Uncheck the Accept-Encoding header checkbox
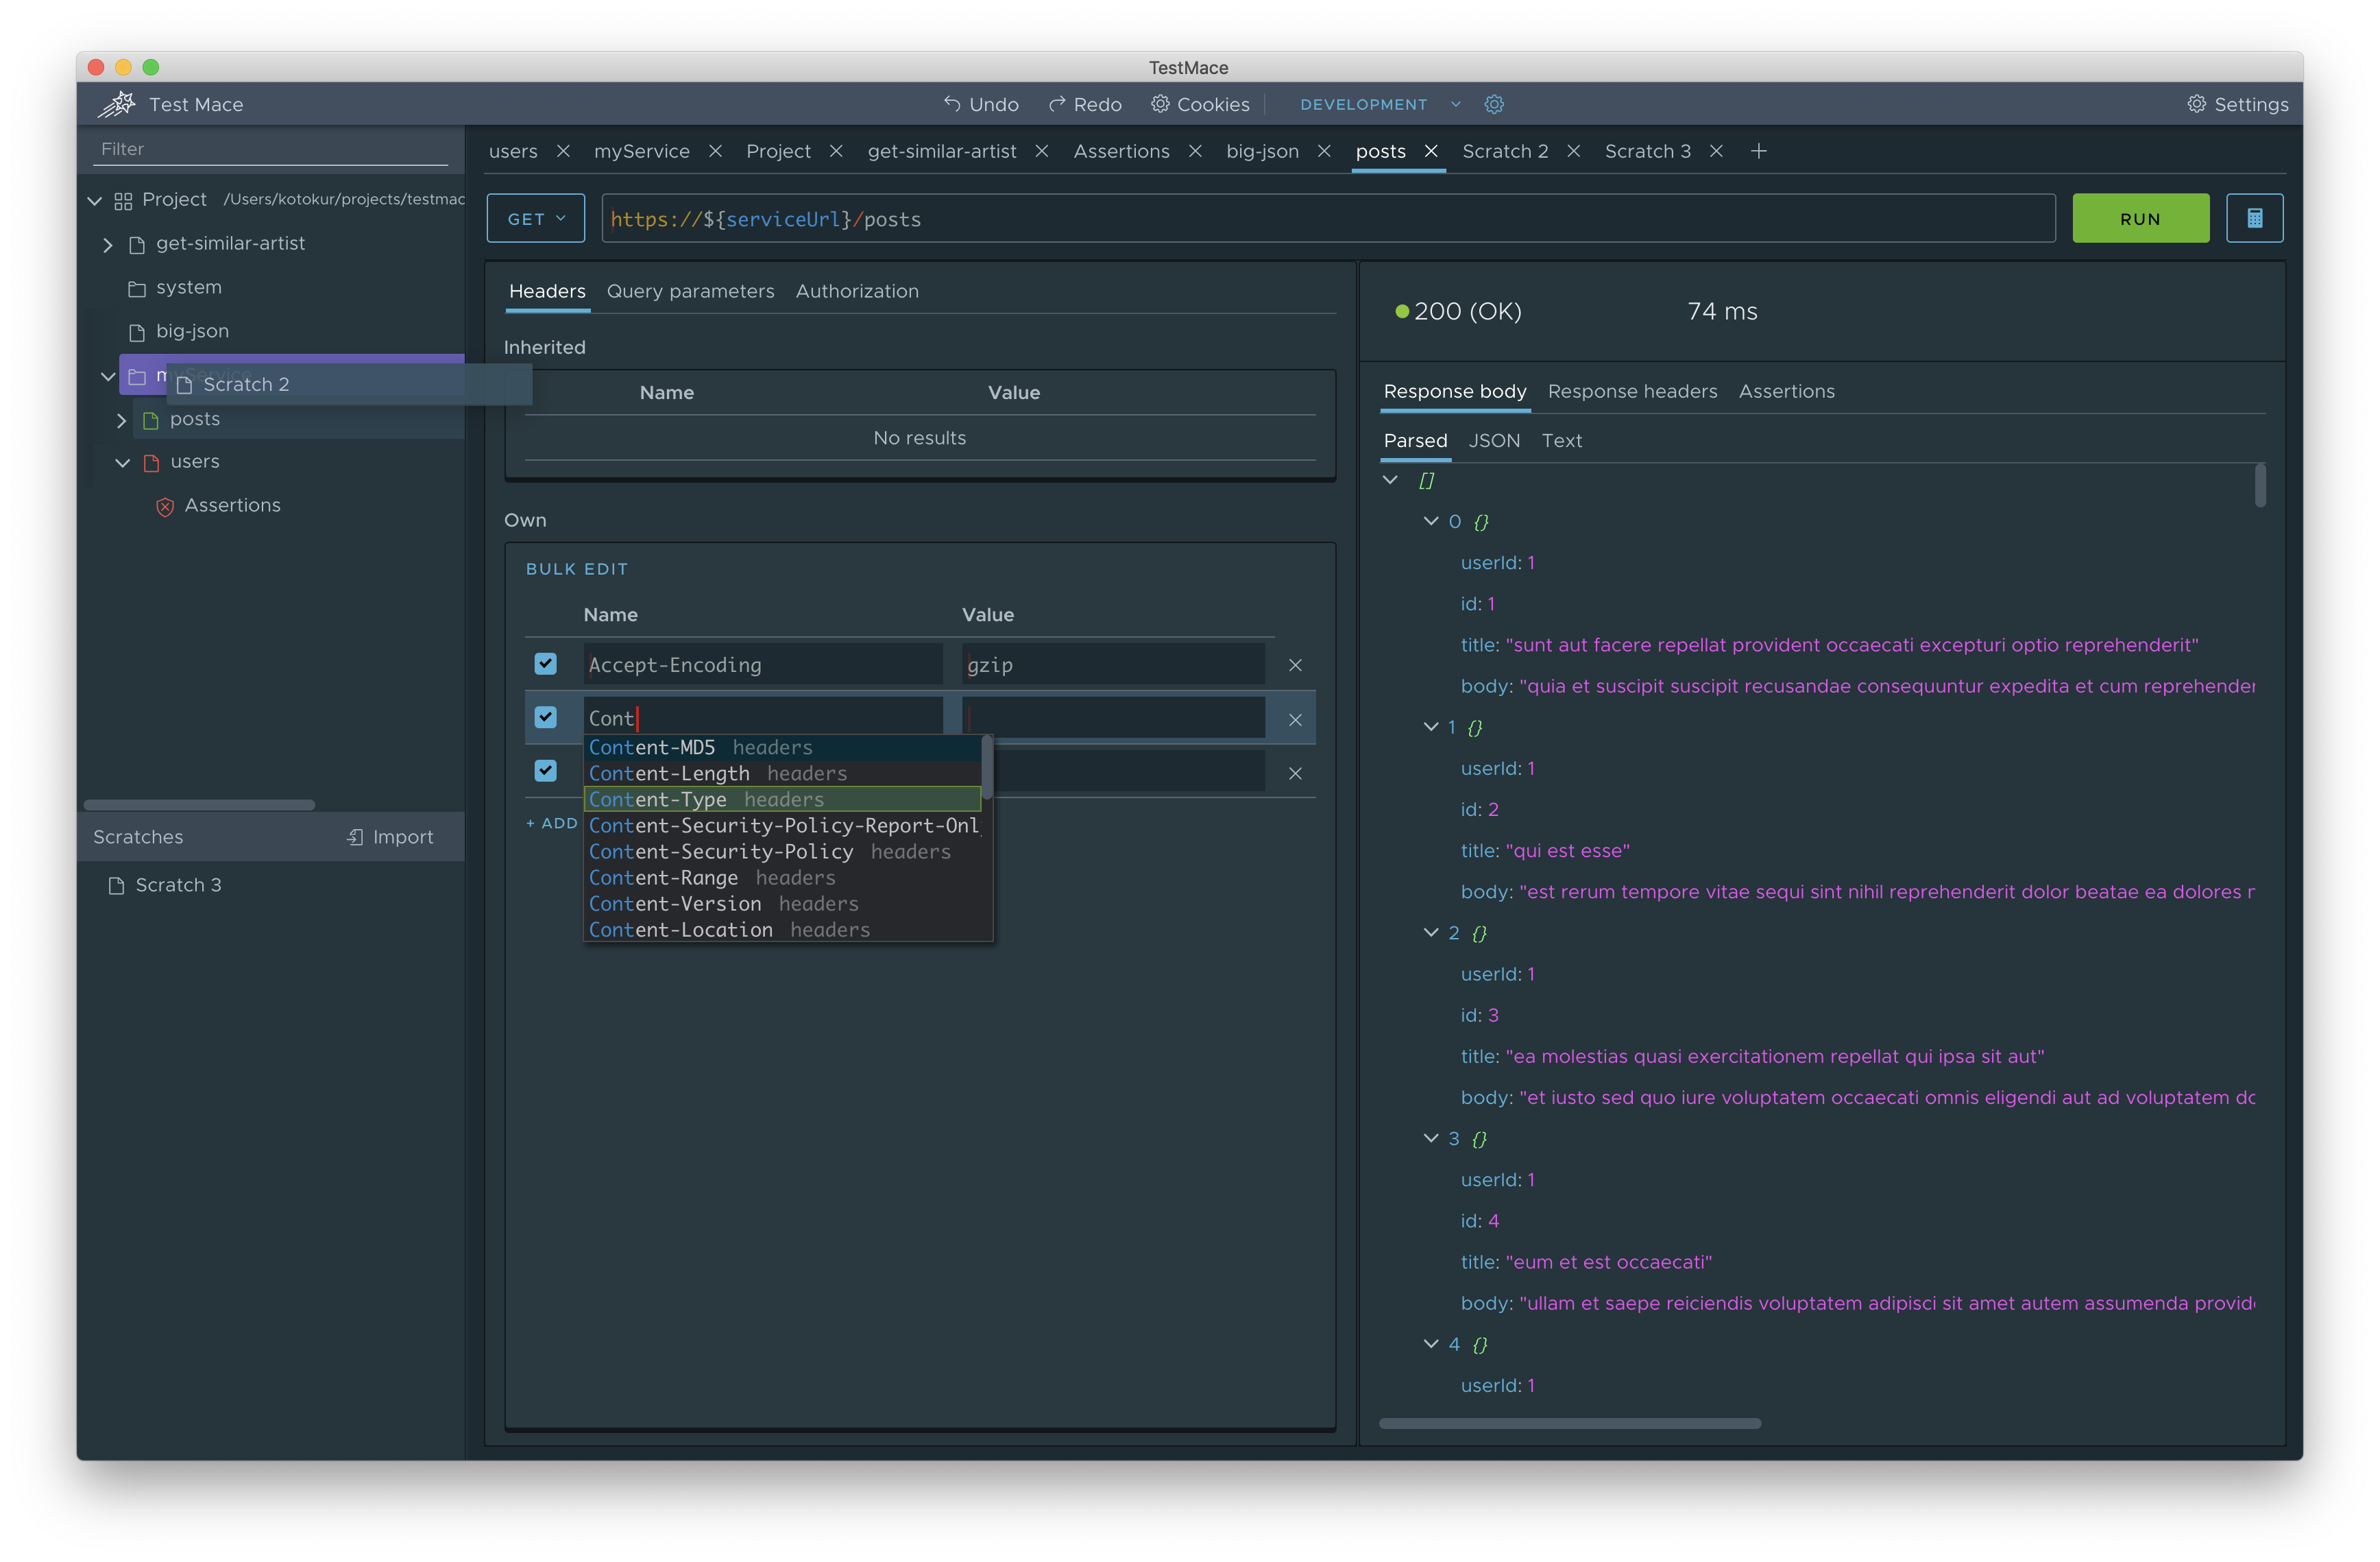2380x1562 pixels. 546,663
